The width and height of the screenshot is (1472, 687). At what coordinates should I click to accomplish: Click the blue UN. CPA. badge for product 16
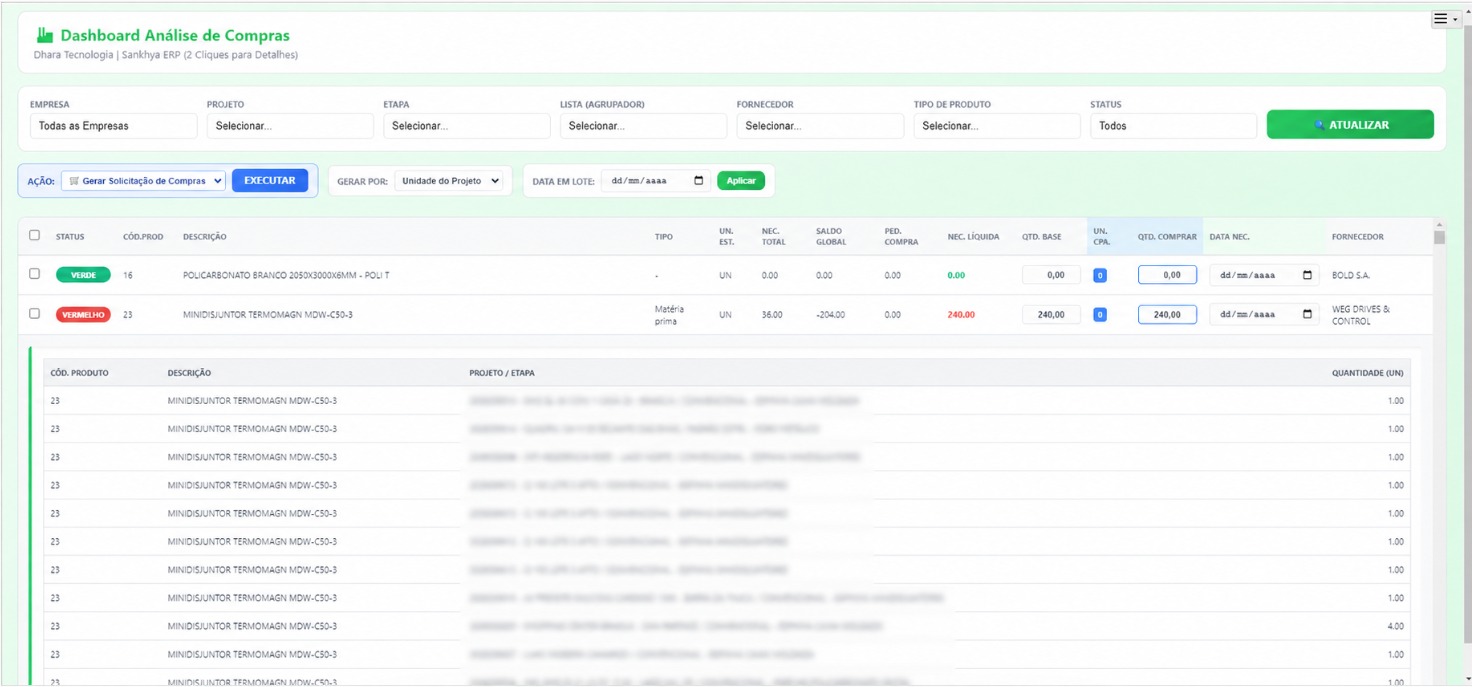click(1100, 275)
